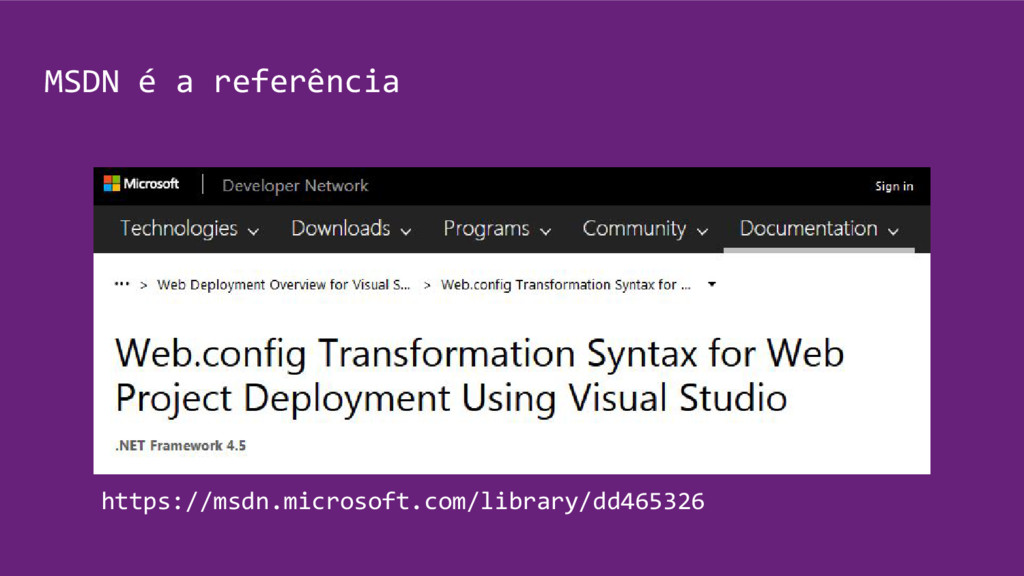Open the Documentation menu
This screenshot has width=1024, height=576.
pyautogui.click(x=819, y=229)
